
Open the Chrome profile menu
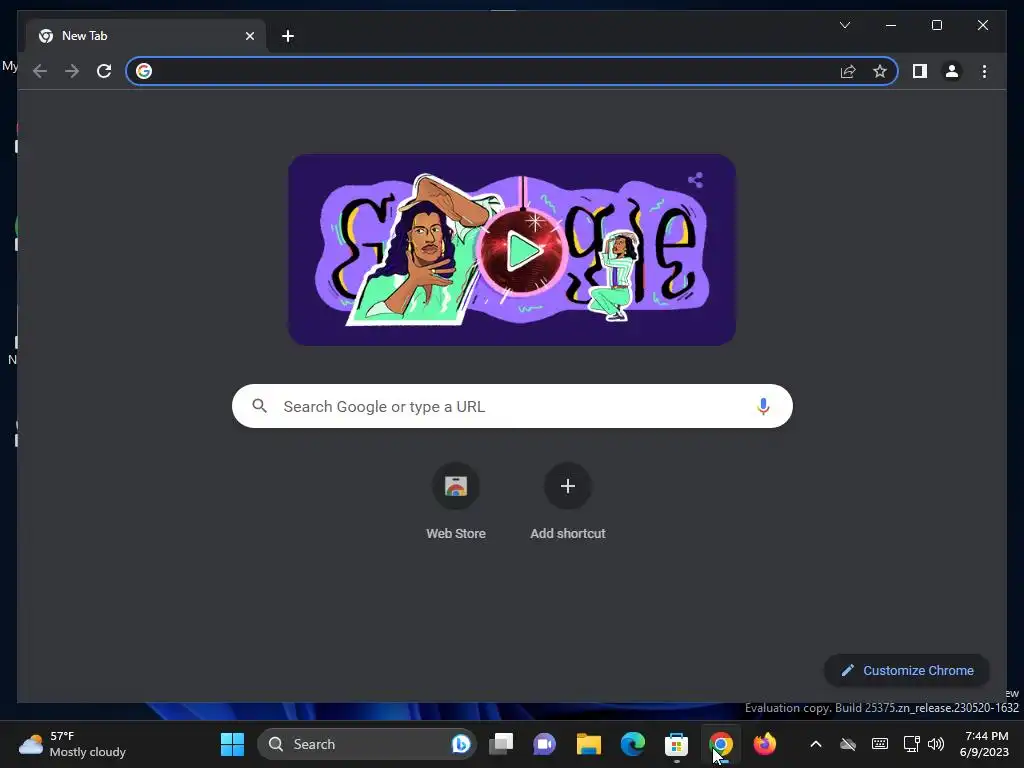[x=952, y=71]
